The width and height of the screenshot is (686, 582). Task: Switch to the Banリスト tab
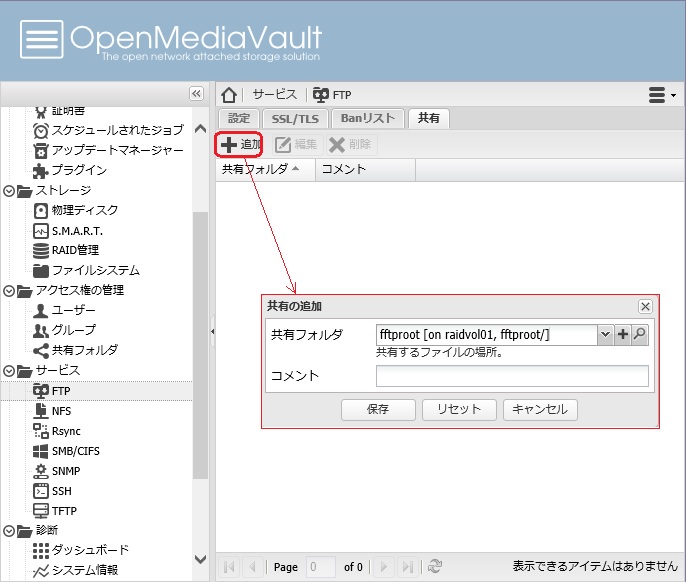[x=368, y=119]
